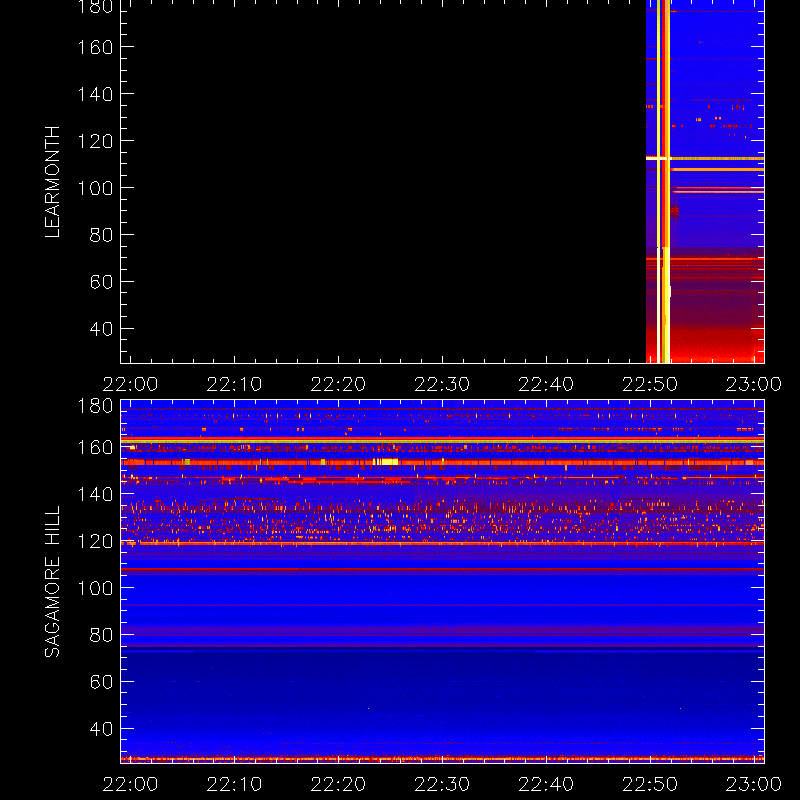Viewport: 800px width, 800px height.
Task: Select the 160 label on Learmonth axis
Action: coord(95,47)
